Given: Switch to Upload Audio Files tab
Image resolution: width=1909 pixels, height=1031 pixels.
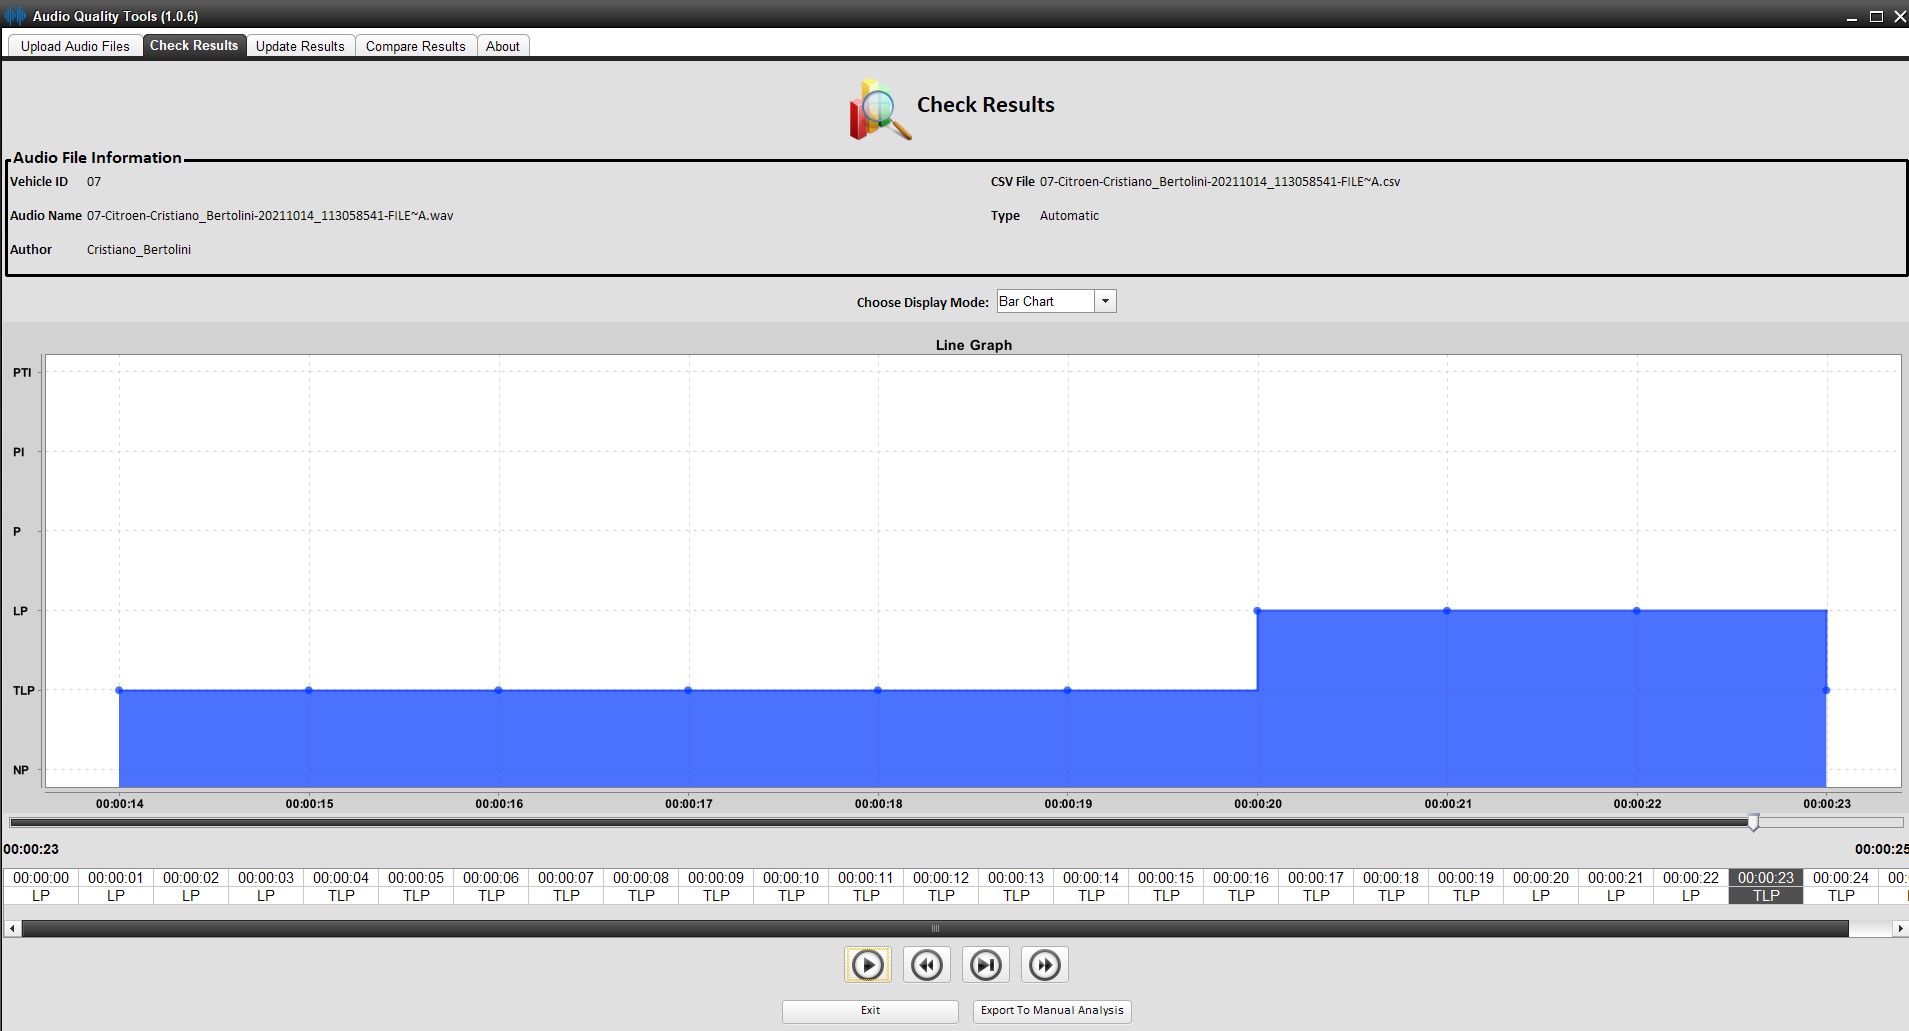Looking at the screenshot, I should [x=75, y=46].
